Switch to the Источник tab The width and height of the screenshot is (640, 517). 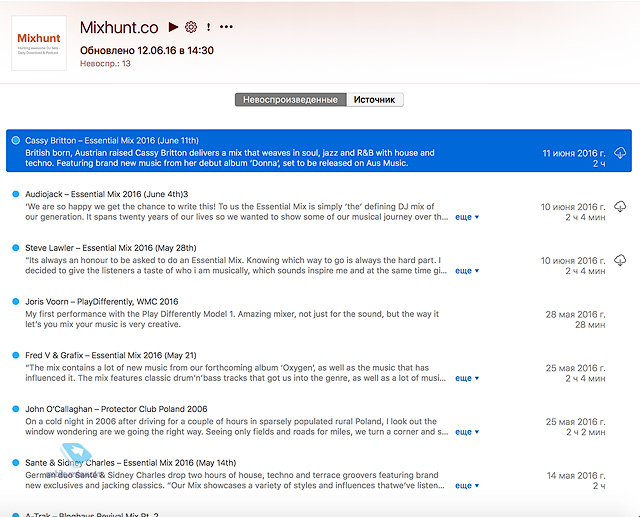pyautogui.click(x=375, y=100)
